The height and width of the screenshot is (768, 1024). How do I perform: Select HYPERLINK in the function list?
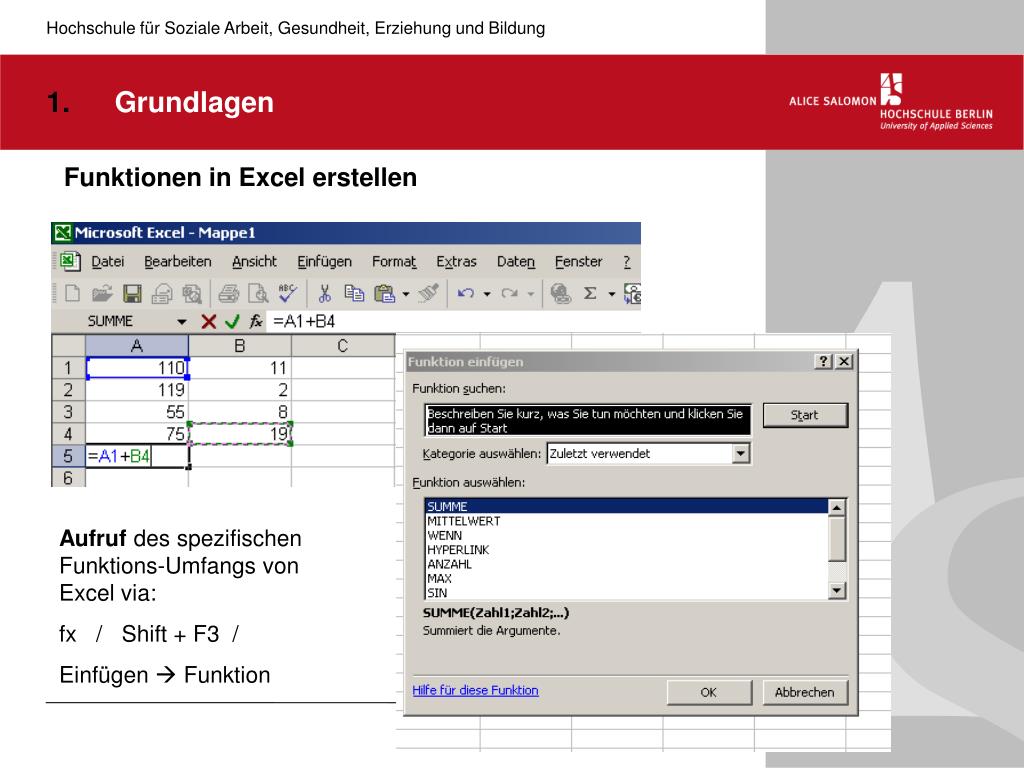(626, 550)
